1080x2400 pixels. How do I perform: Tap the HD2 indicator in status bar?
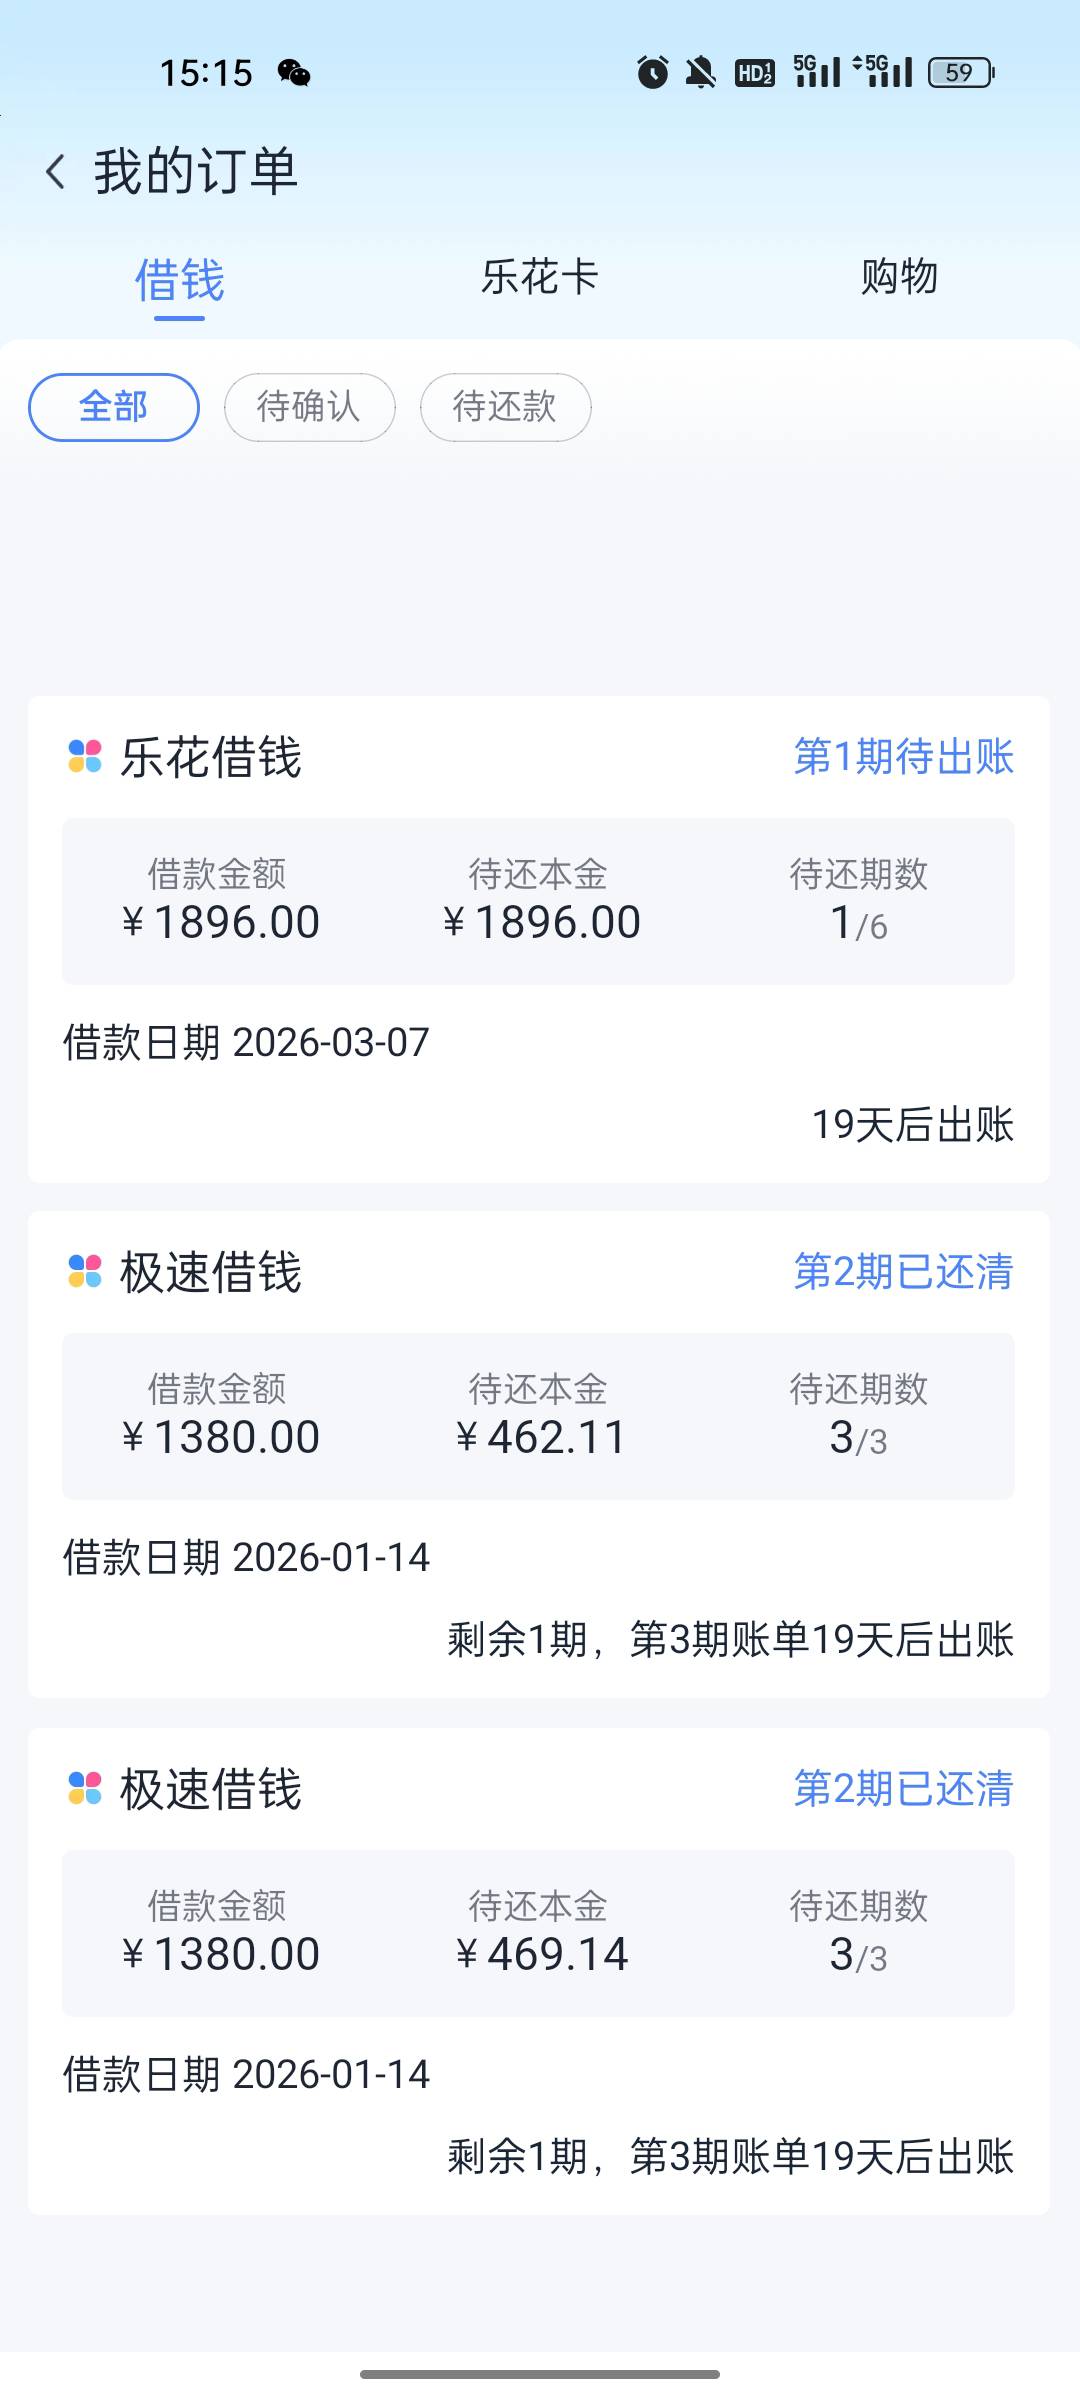pyautogui.click(x=754, y=72)
